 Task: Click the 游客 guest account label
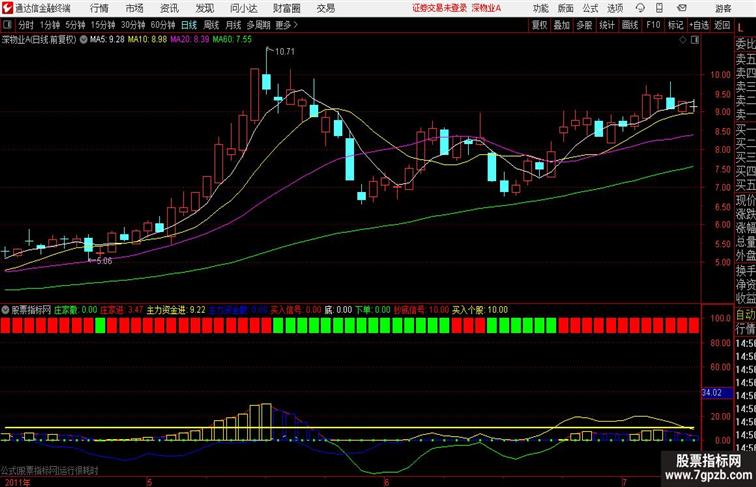coord(723,9)
